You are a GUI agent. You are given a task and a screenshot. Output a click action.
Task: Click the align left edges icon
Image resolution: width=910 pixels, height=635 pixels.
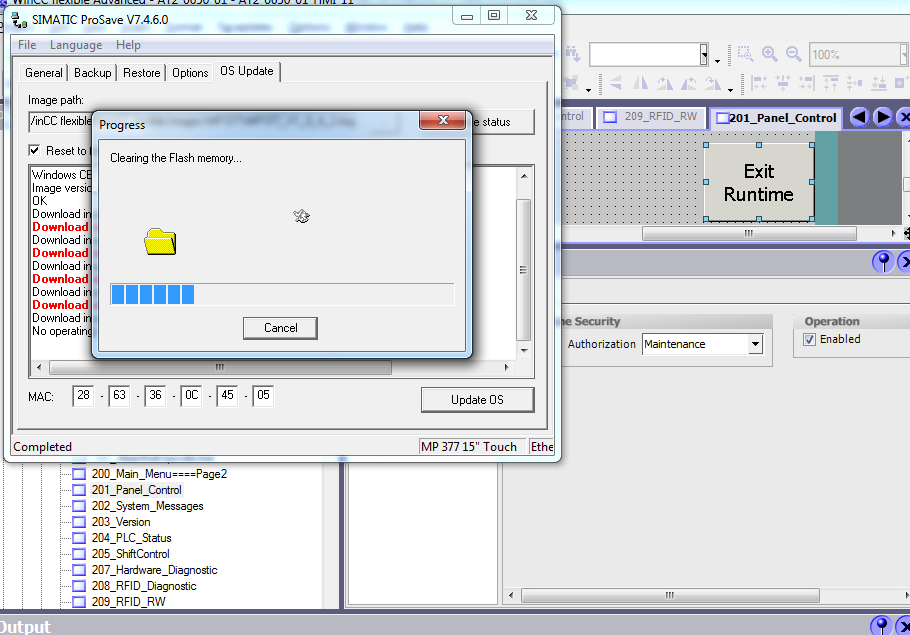[759, 84]
